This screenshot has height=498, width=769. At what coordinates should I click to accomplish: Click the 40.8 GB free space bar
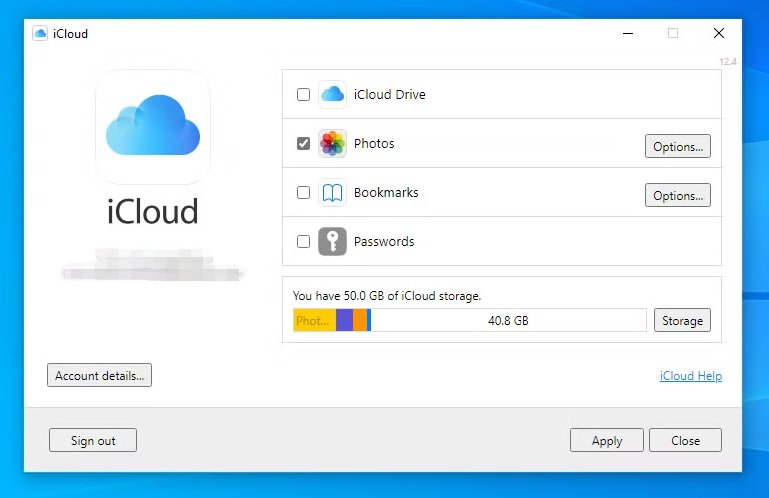coord(509,320)
